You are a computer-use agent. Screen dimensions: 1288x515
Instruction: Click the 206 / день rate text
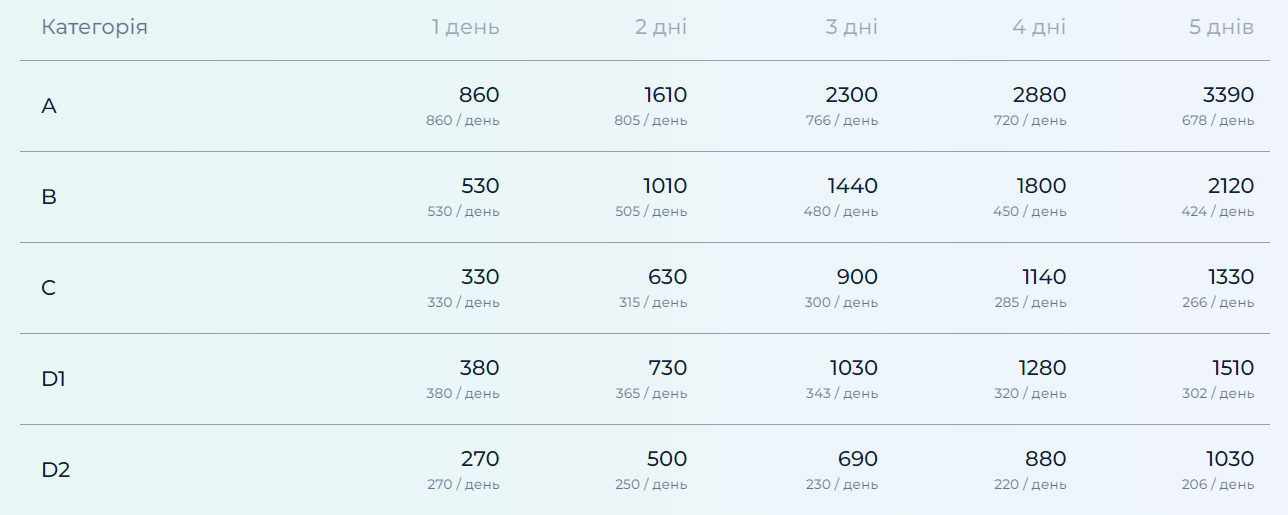pyautogui.click(x=1217, y=485)
